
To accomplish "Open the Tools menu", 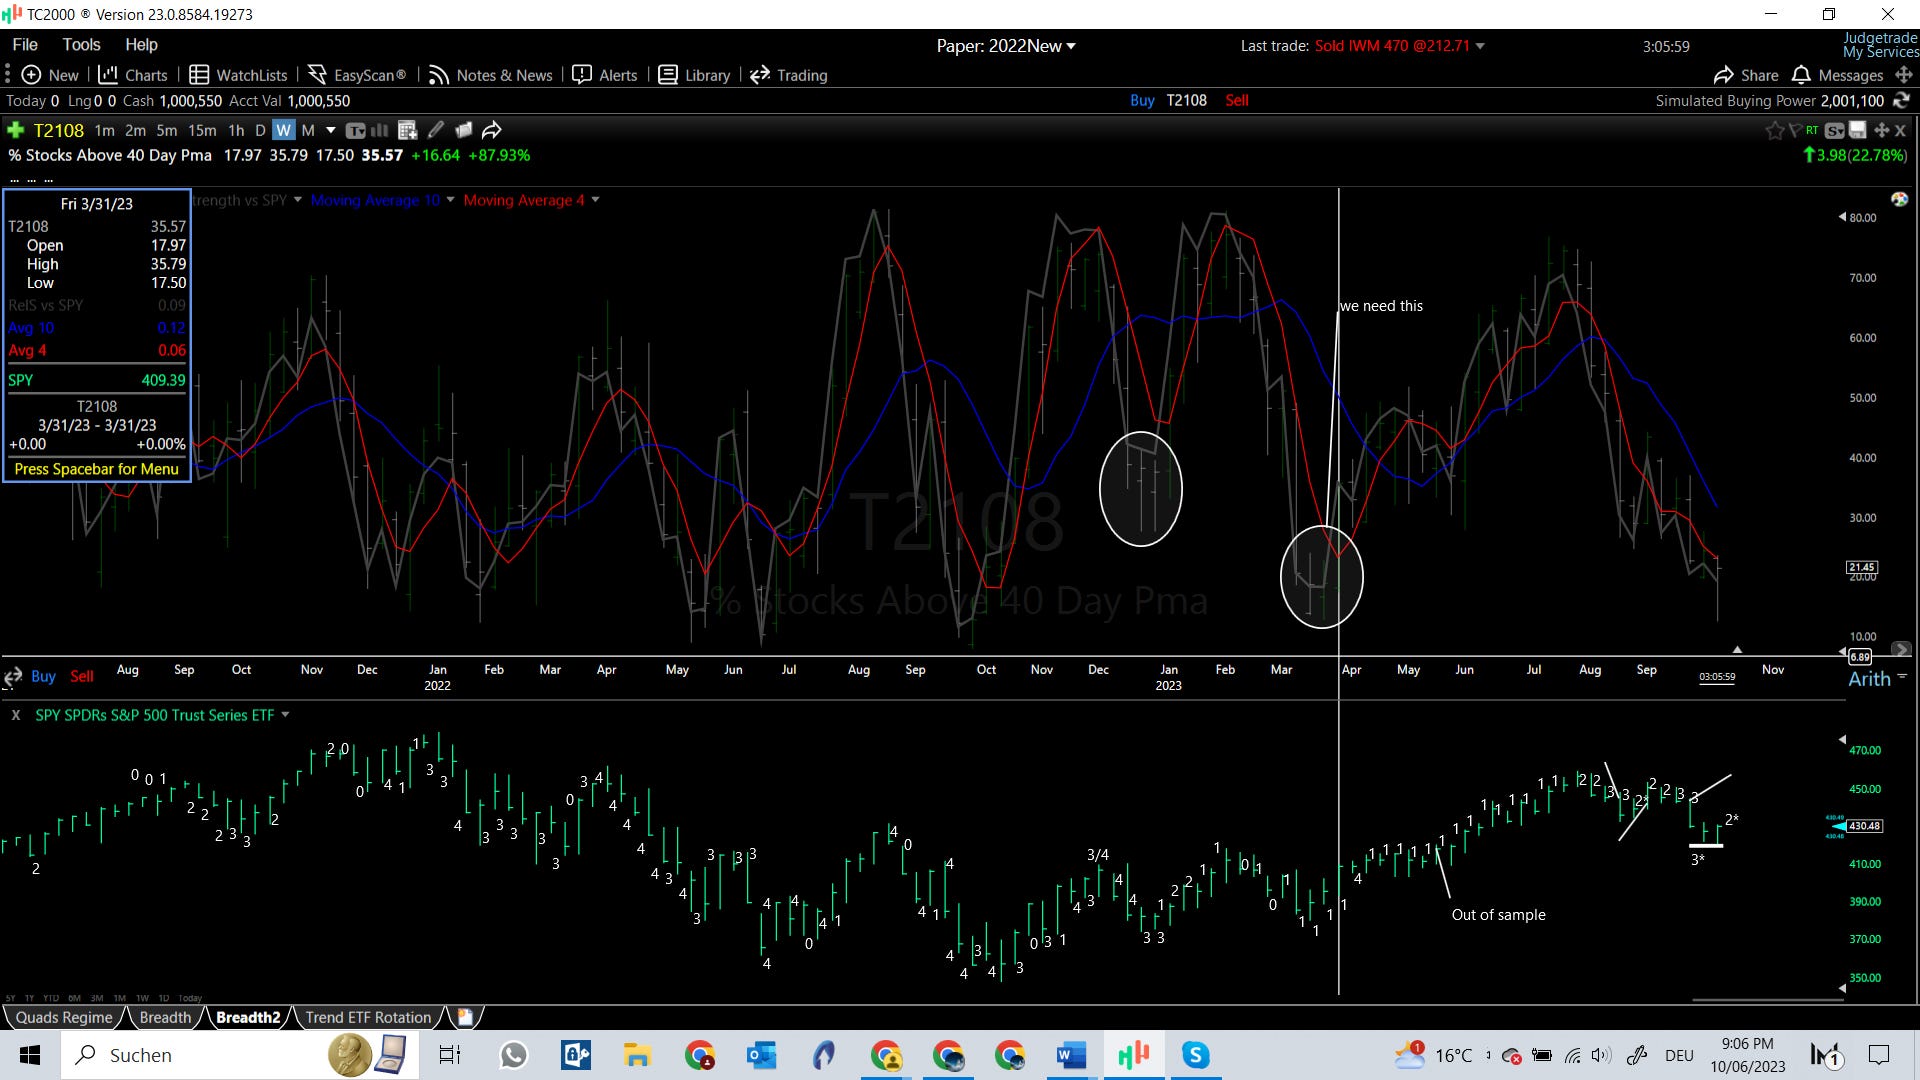I will [81, 45].
